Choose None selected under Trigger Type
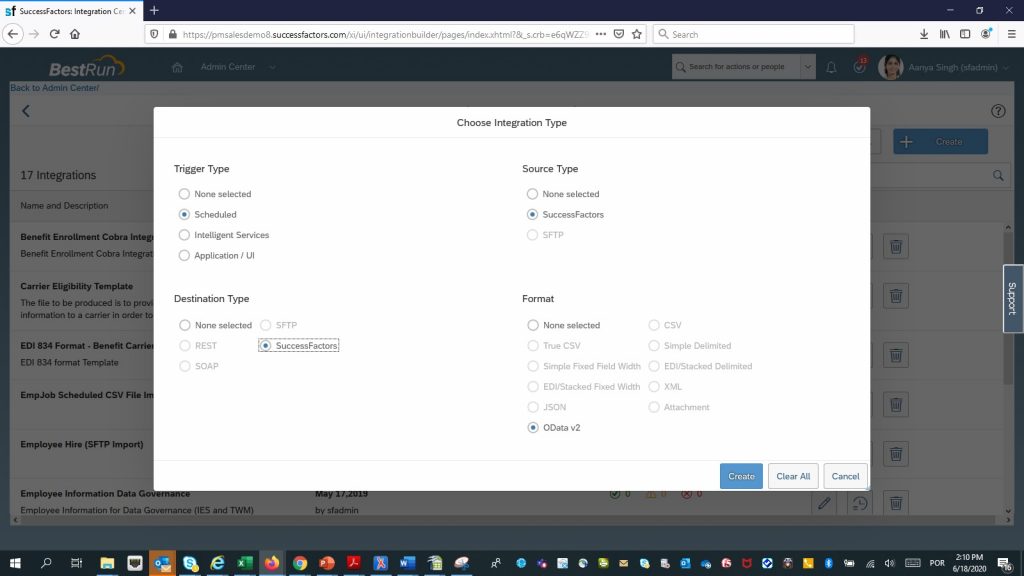The image size is (1024, 576). point(184,194)
